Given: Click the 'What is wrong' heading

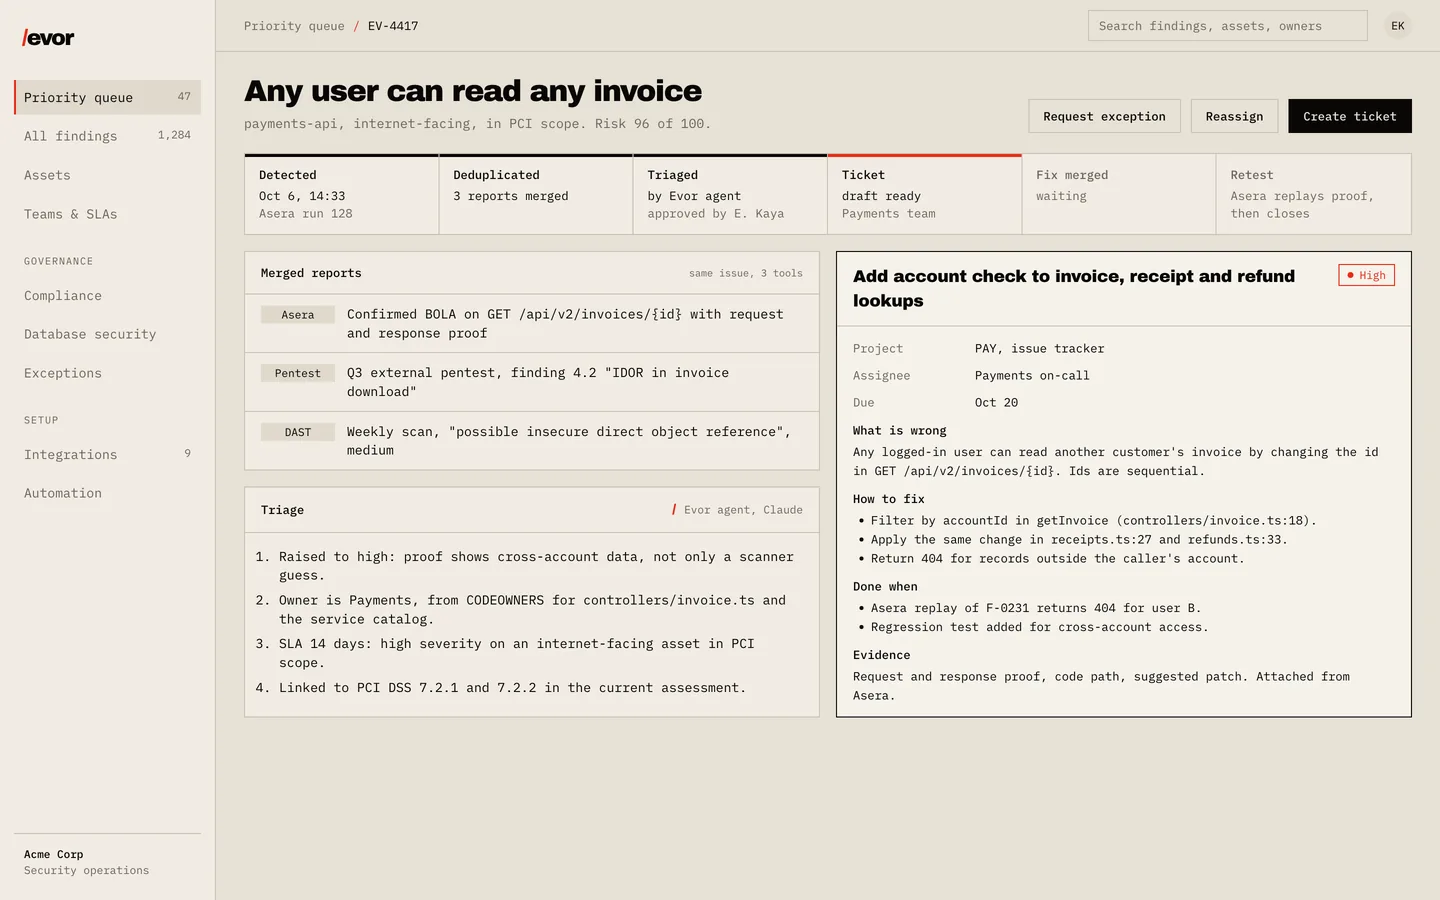Looking at the screenshot, I should point(900,431).
